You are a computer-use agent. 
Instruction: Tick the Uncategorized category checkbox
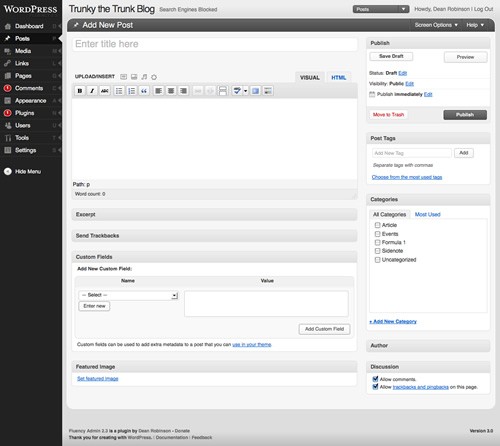[x=377, y=260]
